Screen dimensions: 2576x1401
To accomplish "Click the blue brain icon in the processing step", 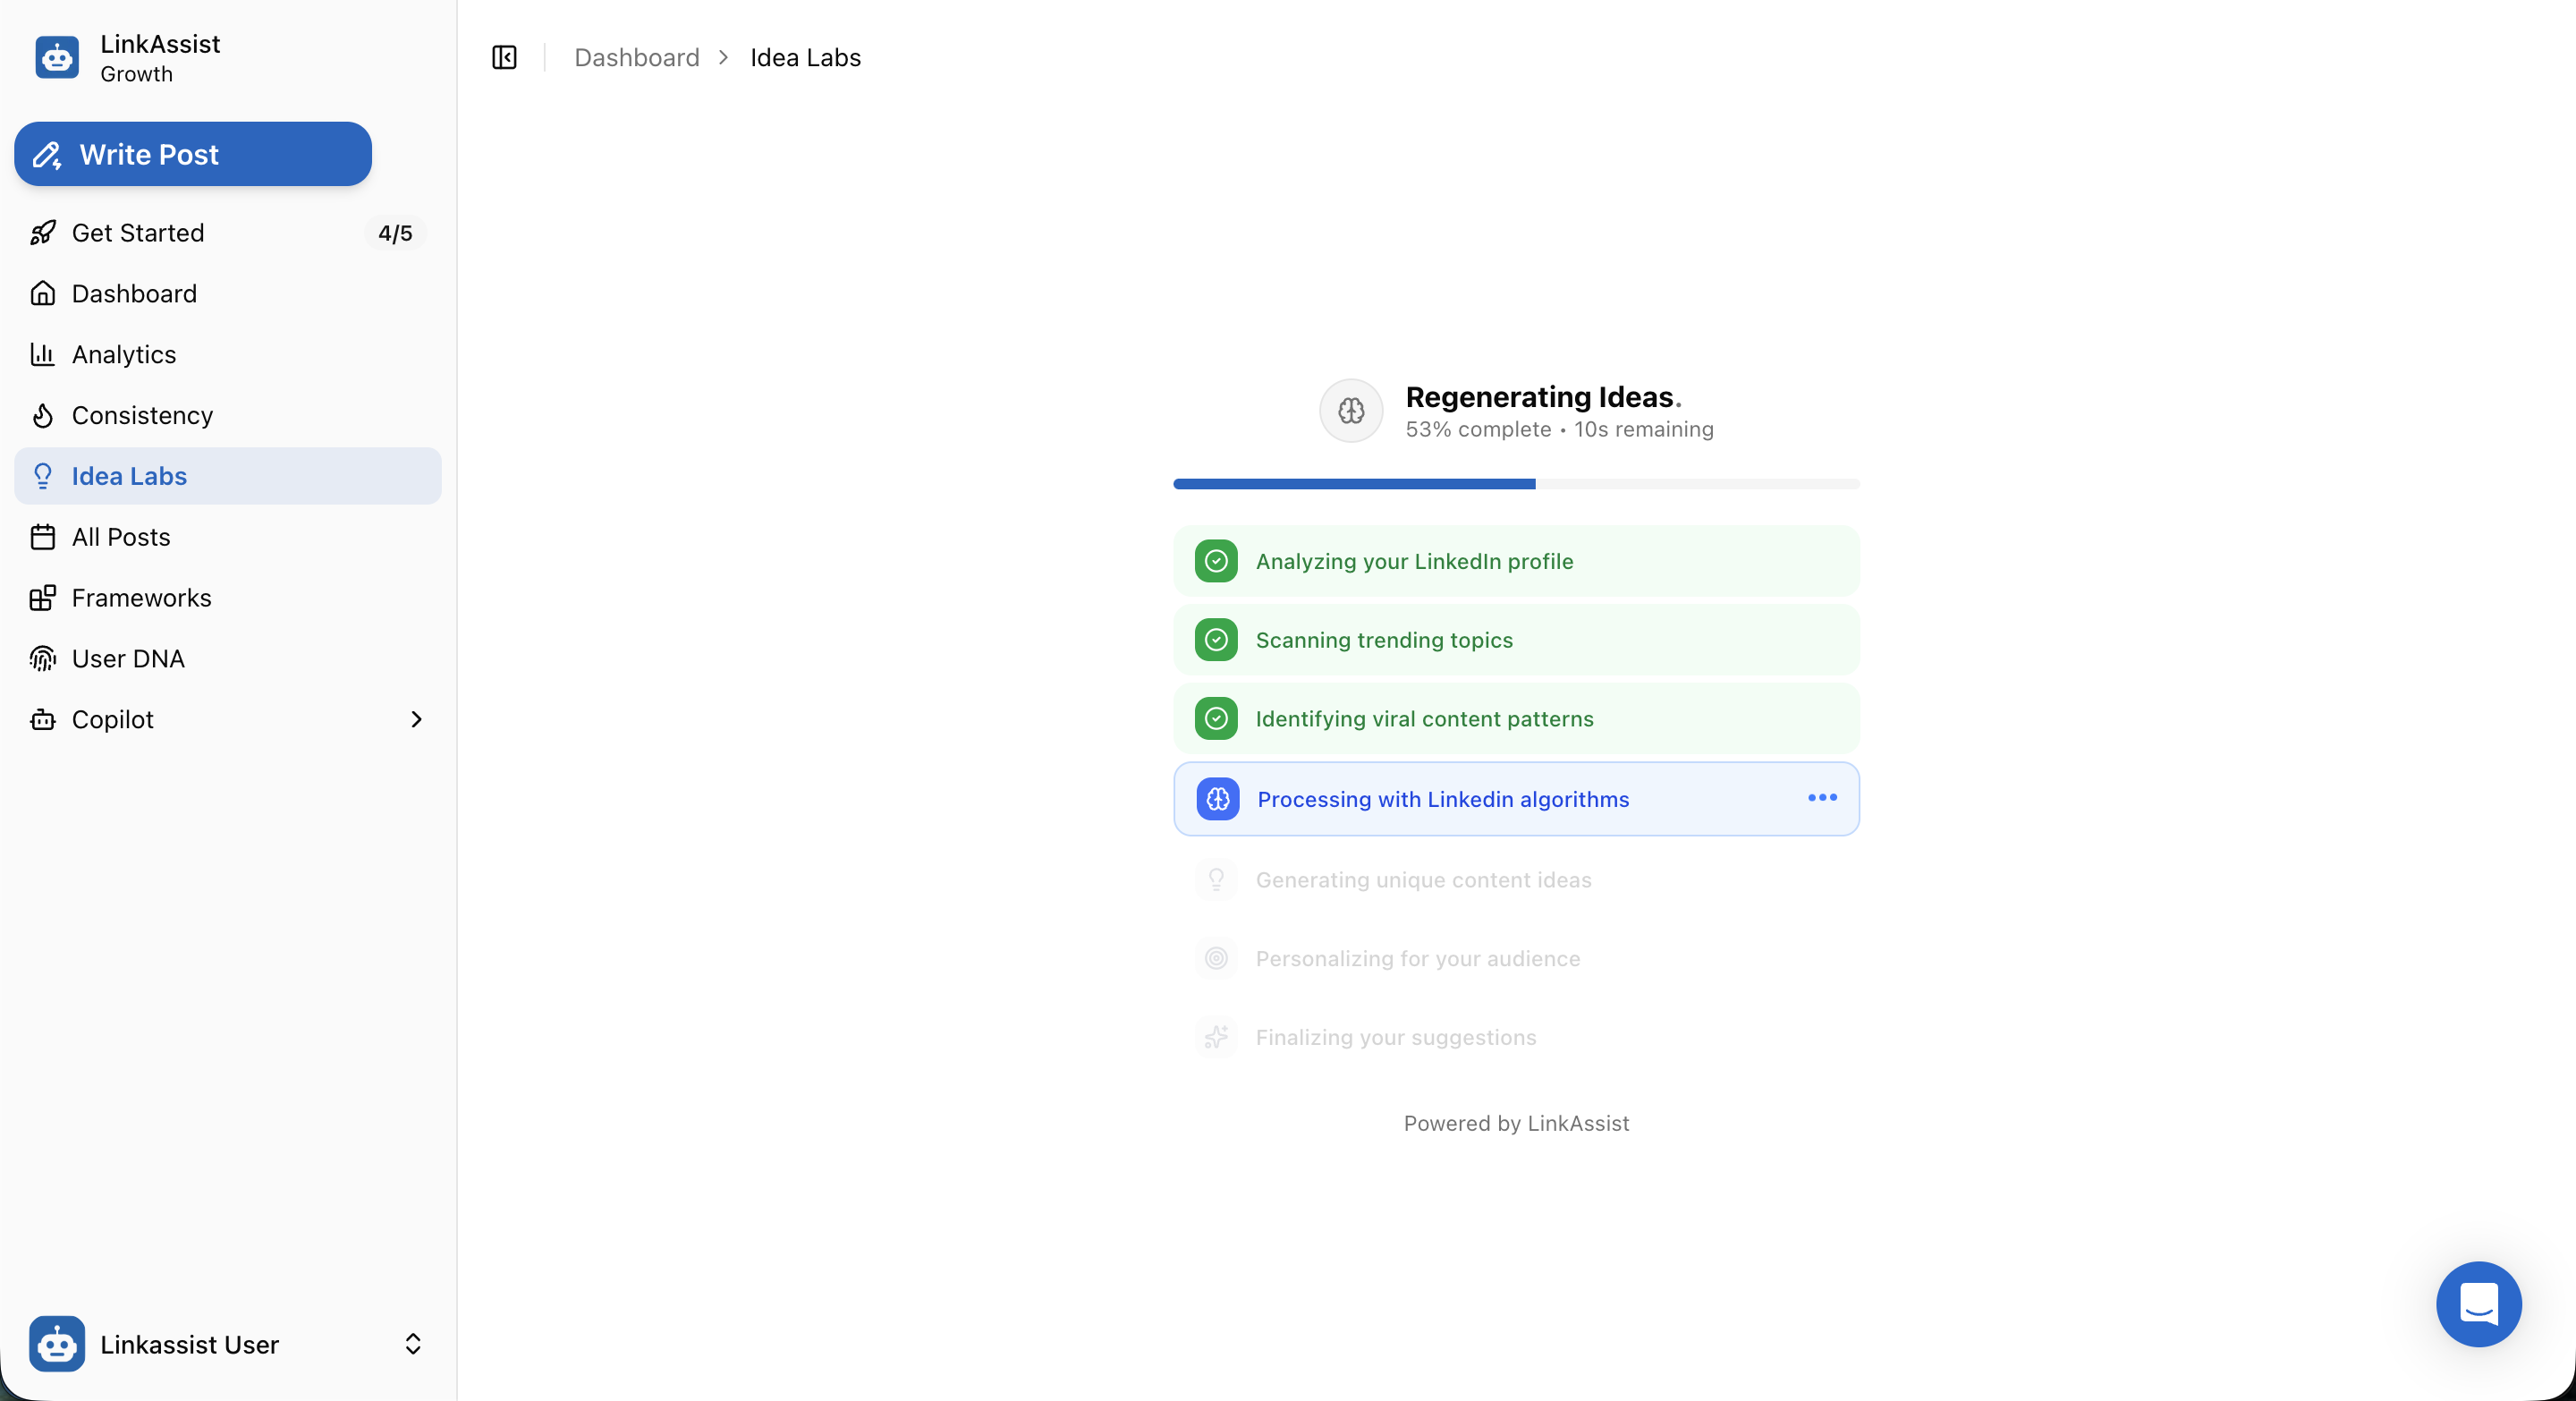I will [x=1218, y=799].
